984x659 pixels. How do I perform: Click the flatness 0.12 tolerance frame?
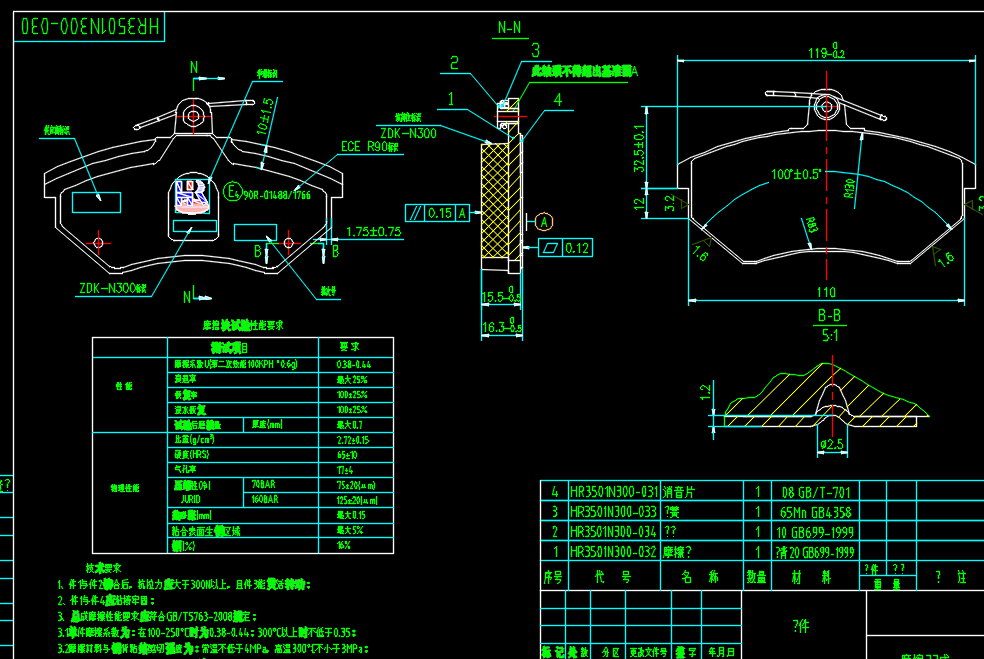(x=565, y=247)
